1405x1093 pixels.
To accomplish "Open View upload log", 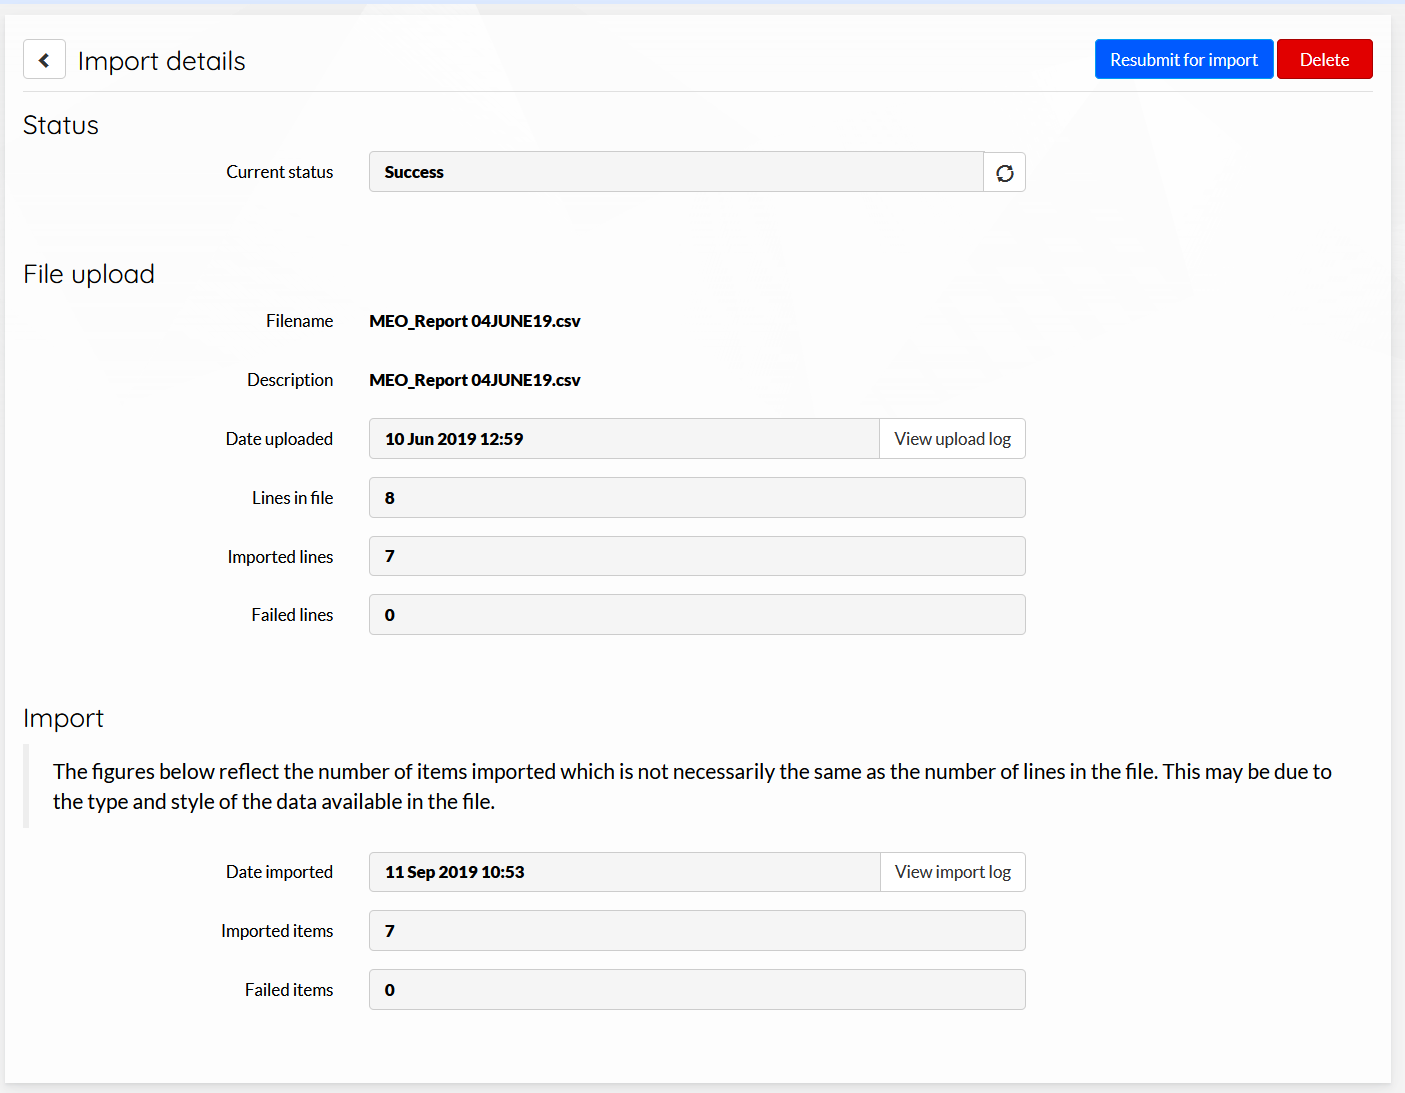I will tap(953, 439).
